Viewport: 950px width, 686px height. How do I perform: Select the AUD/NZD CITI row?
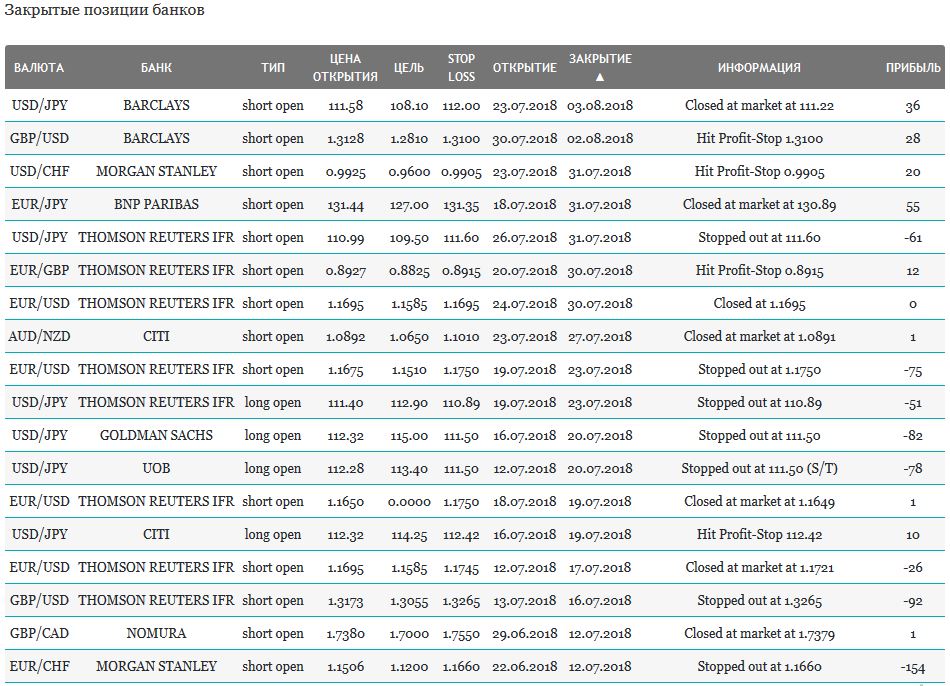pyautogui.click(x=475, y=336)
